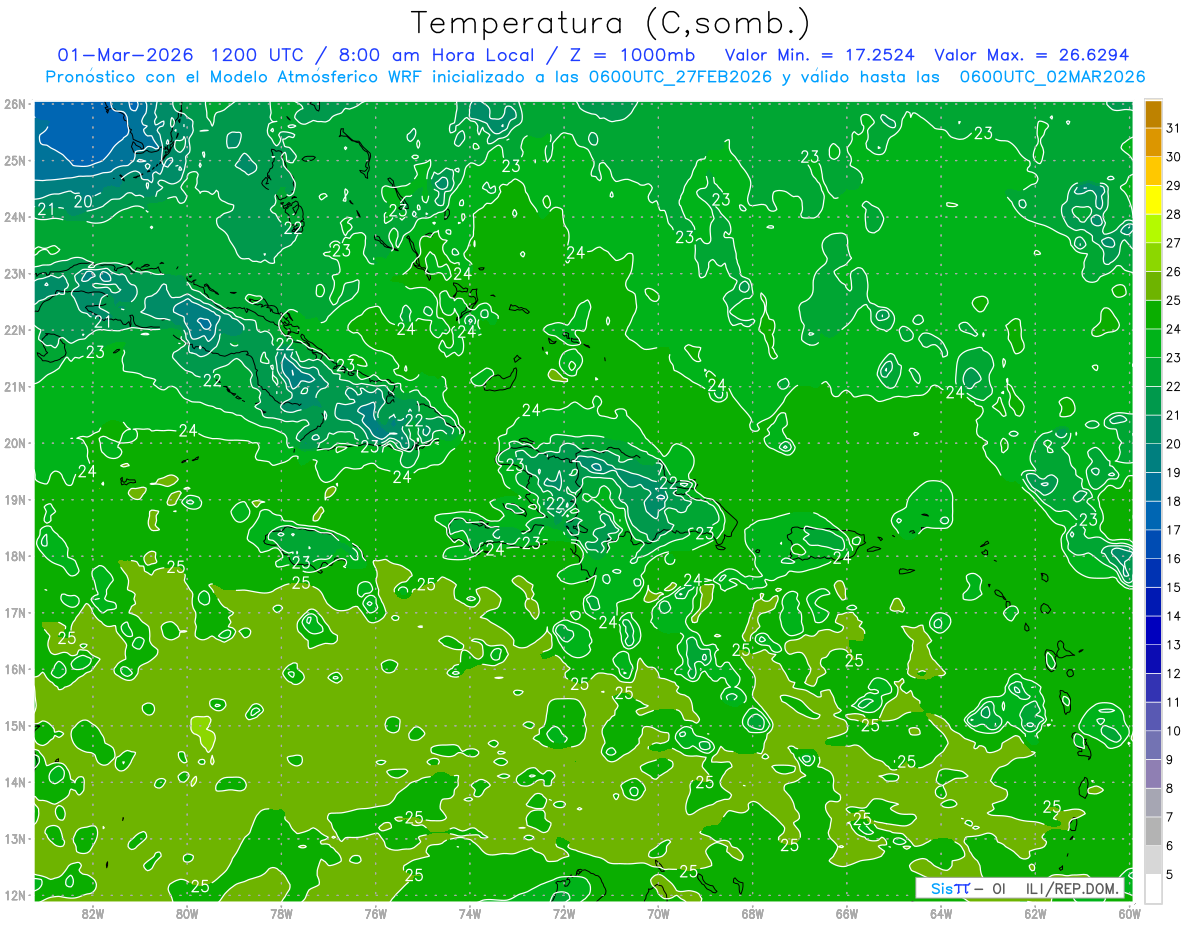Click the colorbar label 10
Screen dimensions: 1200x927
[1172, 731]
